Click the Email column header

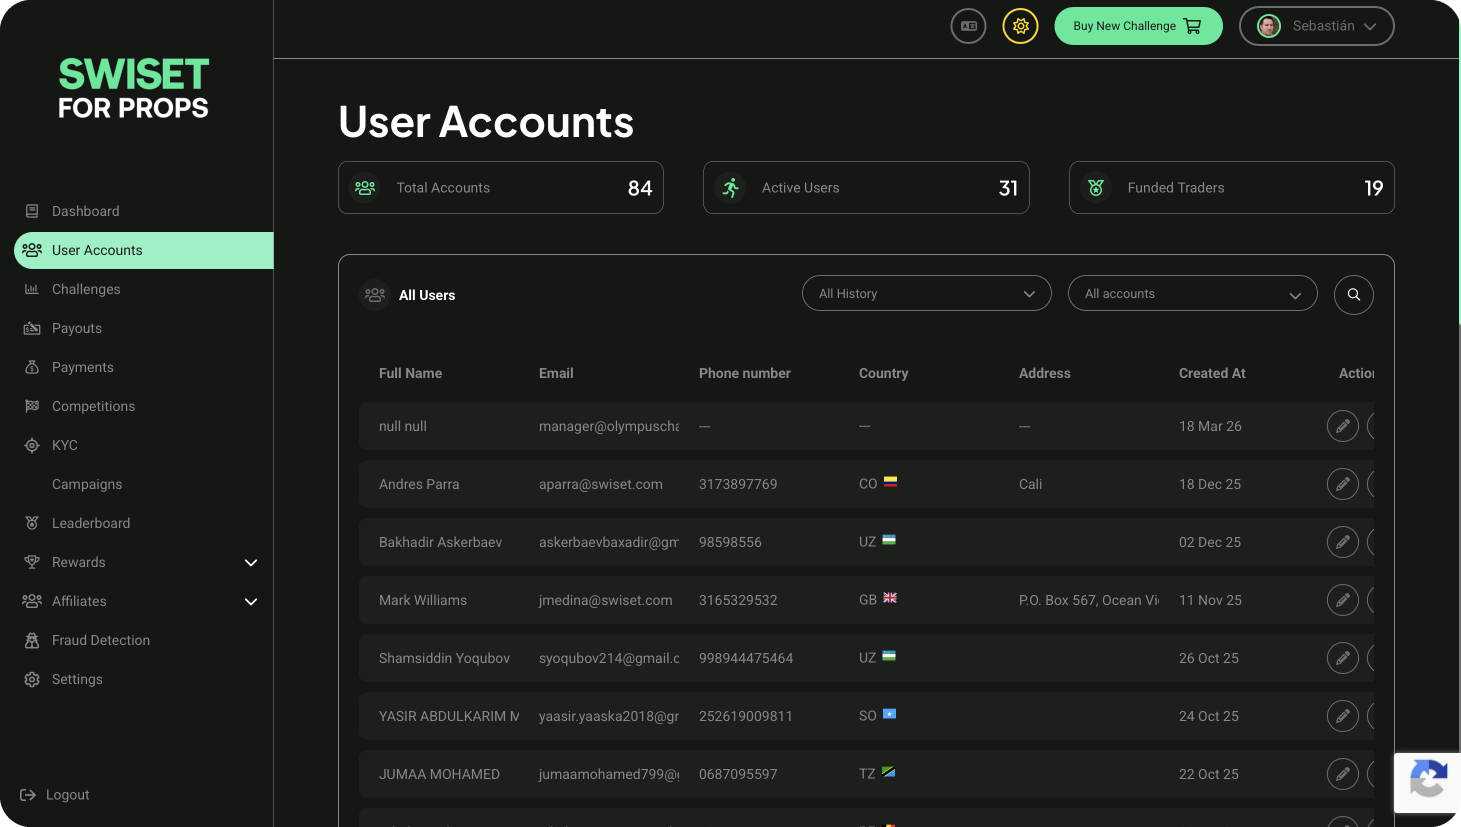click(x=556, y=373)
